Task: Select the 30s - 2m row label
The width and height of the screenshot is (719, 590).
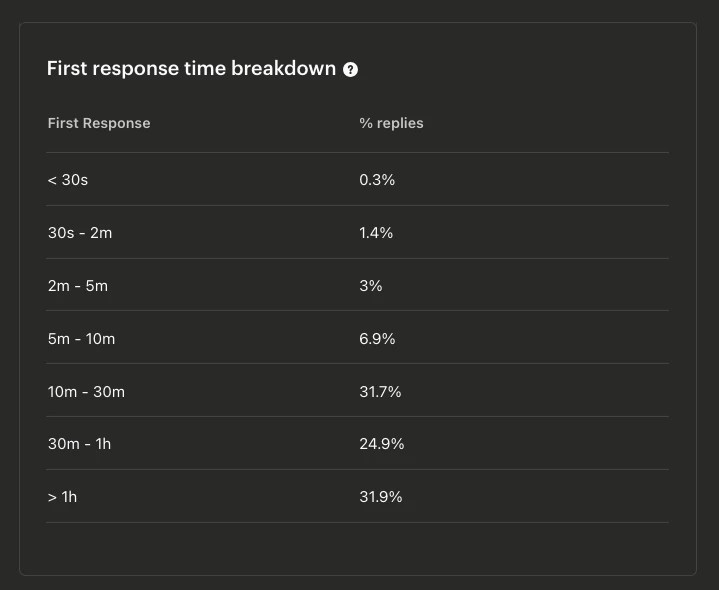Action: (x=80, y=233)
